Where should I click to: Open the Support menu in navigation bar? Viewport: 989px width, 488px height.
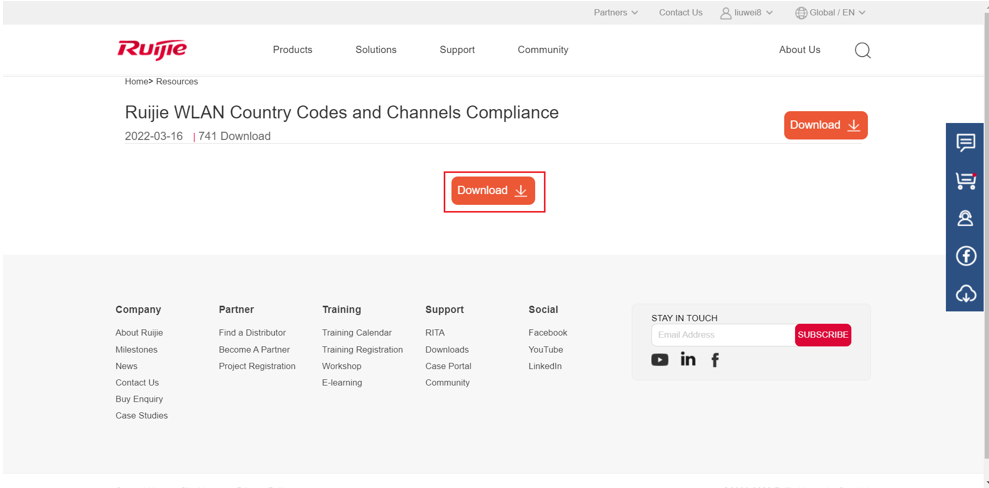pos(457,50)
